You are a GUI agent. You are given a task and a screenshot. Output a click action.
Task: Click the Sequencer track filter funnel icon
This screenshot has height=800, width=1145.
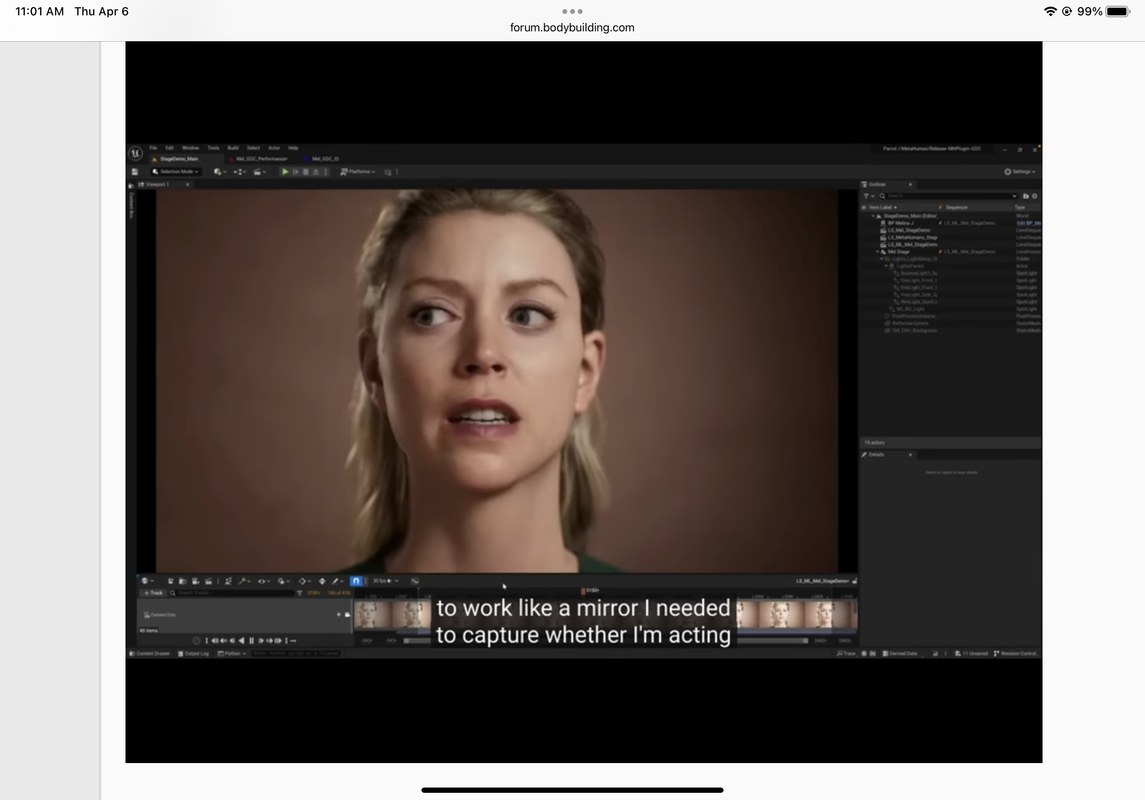click(x=299, y=593)
